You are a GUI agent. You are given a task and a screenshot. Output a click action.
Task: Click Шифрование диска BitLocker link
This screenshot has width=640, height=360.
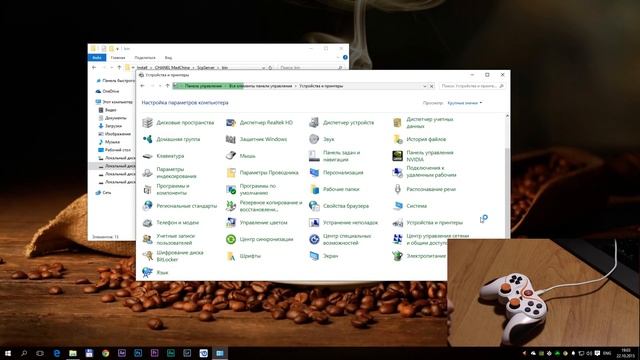click(x=180, y=256)
